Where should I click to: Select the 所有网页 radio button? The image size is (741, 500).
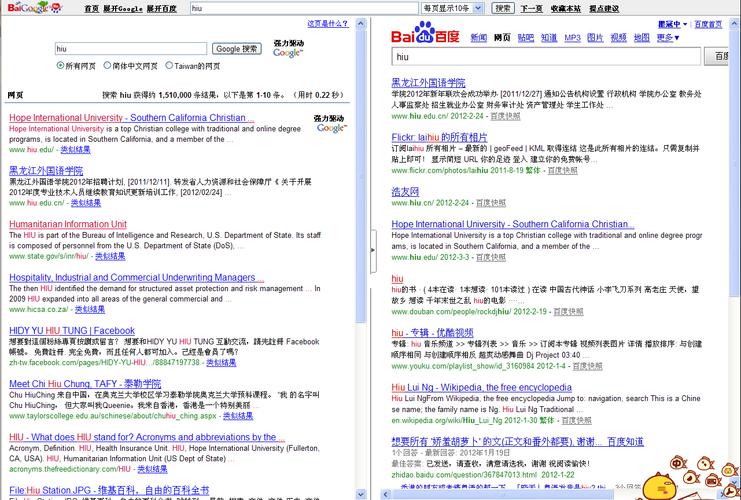coord(60,66)
